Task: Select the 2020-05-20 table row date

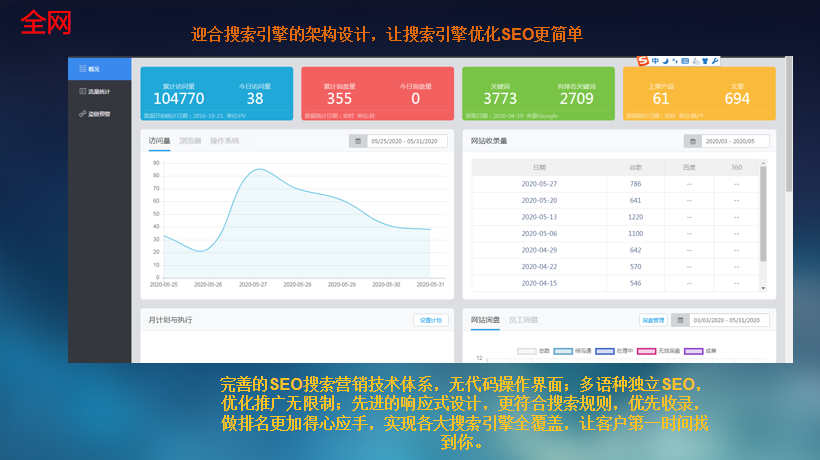Action: pos(539,201)
